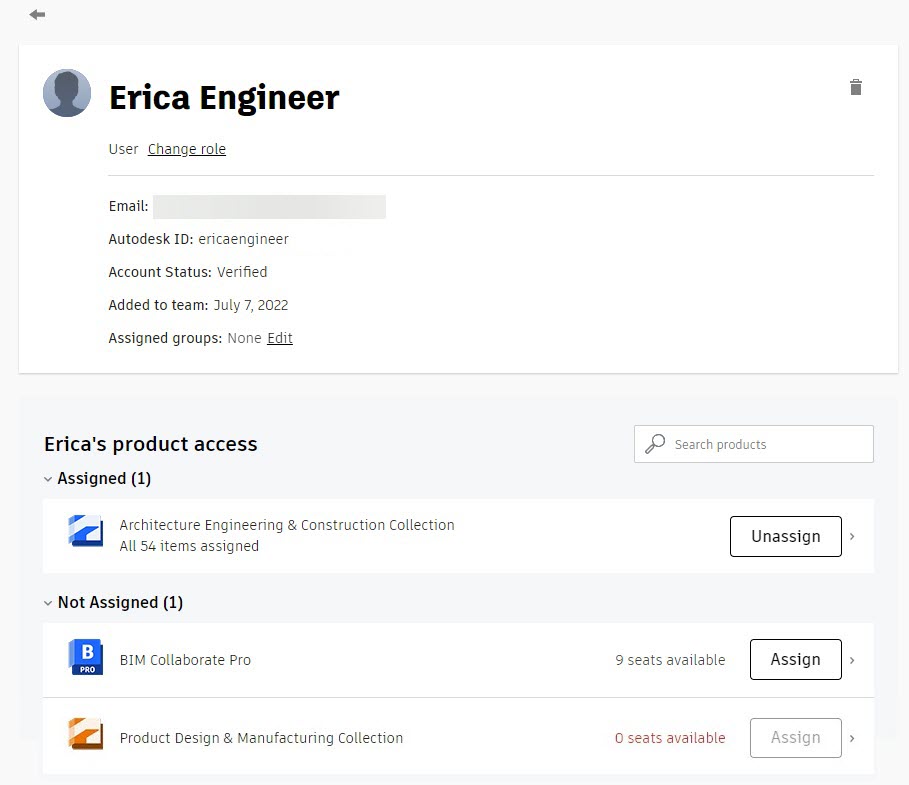The width and height of the screenshot is (909, 785).
Task: Click the BIM Collaborate Pro product name
Action: [x=186, y=660]
